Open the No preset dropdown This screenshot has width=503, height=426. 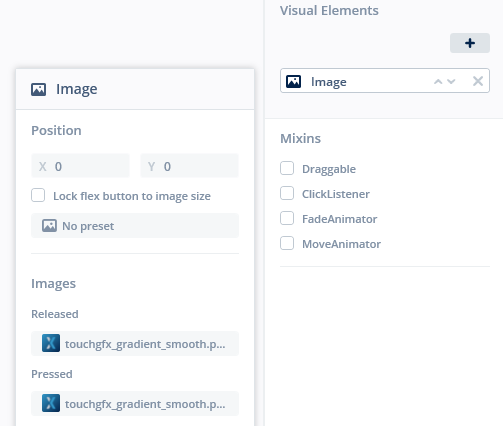[135, 226]
